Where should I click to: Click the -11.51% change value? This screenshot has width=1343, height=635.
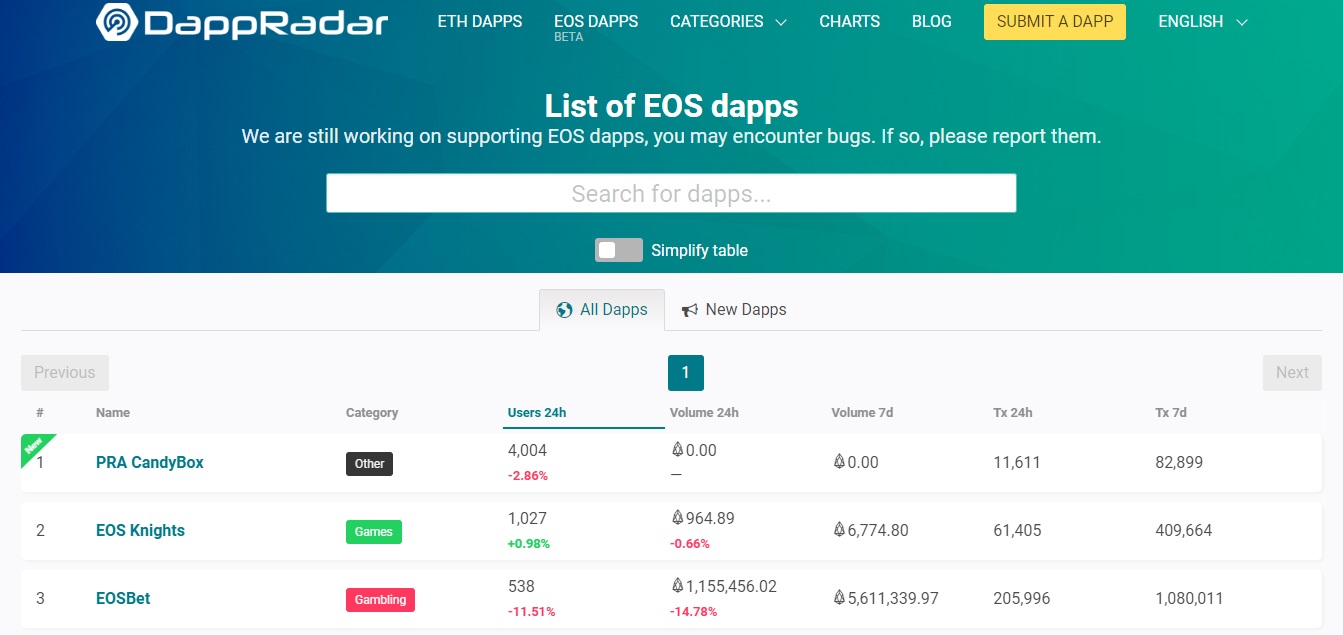532,612
